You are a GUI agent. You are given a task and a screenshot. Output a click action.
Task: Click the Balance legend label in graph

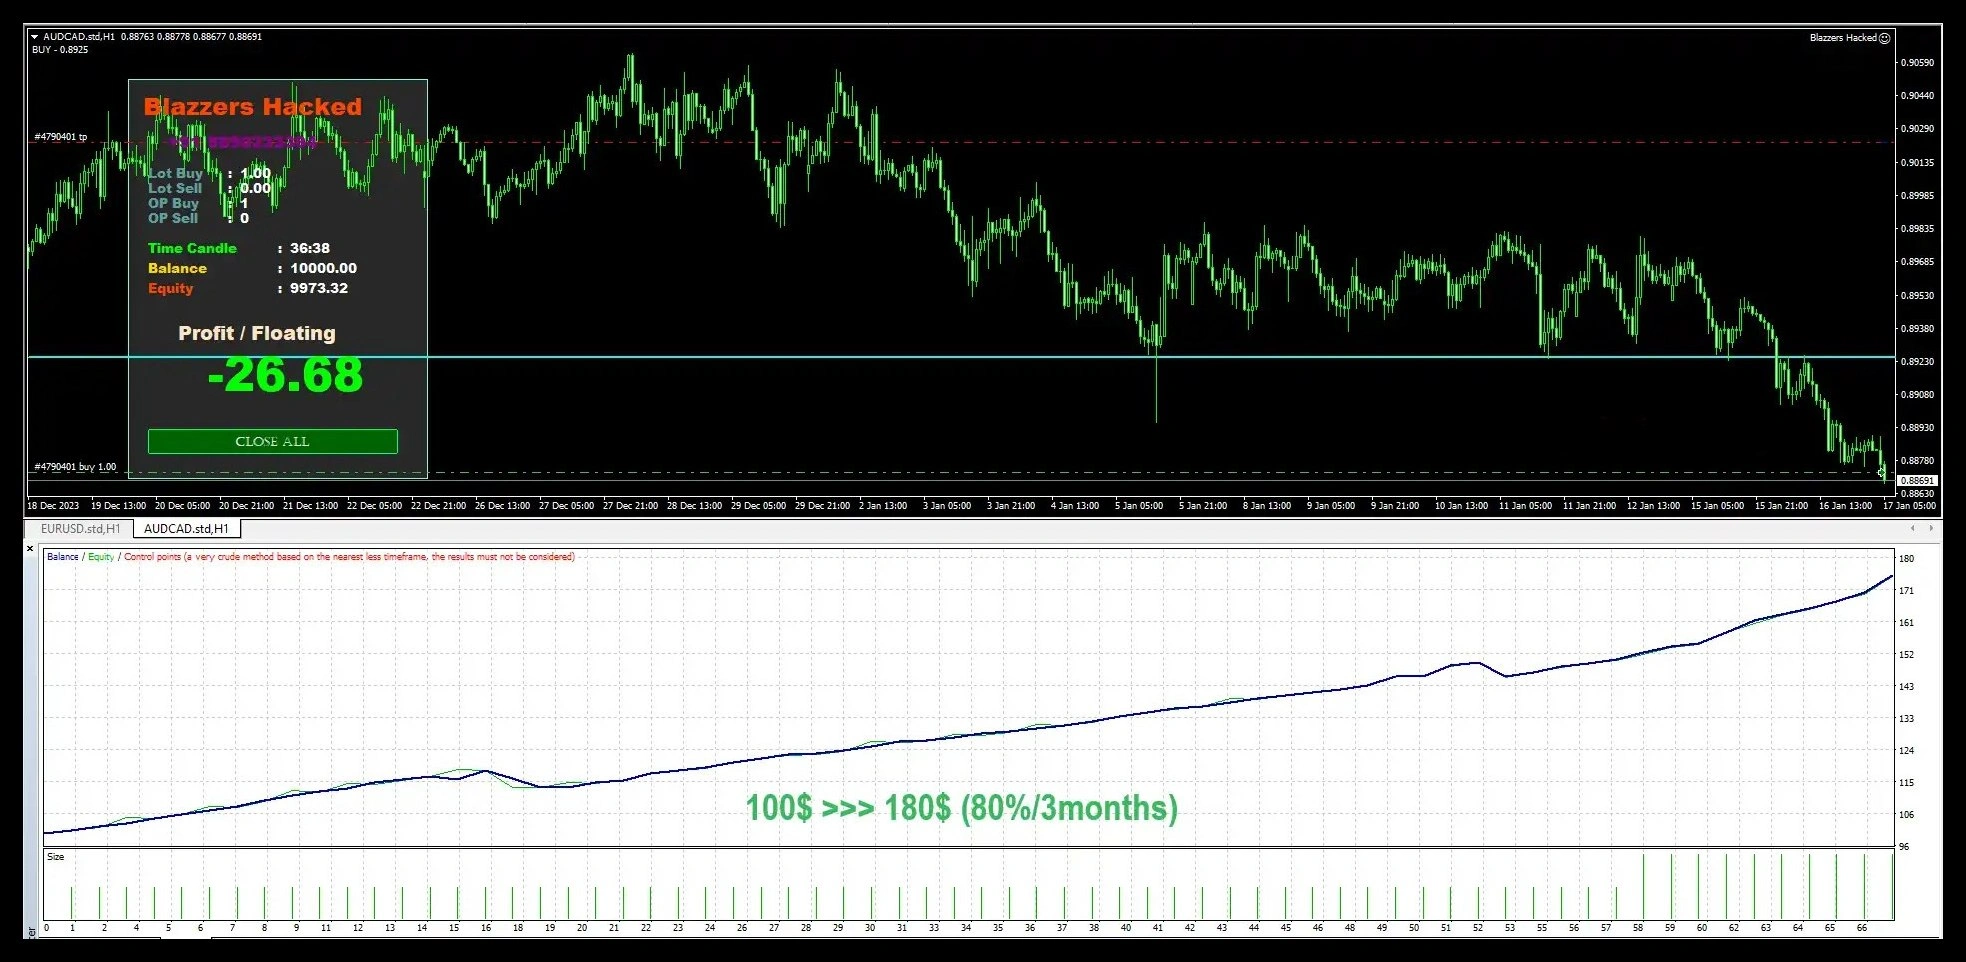[62, 557]
